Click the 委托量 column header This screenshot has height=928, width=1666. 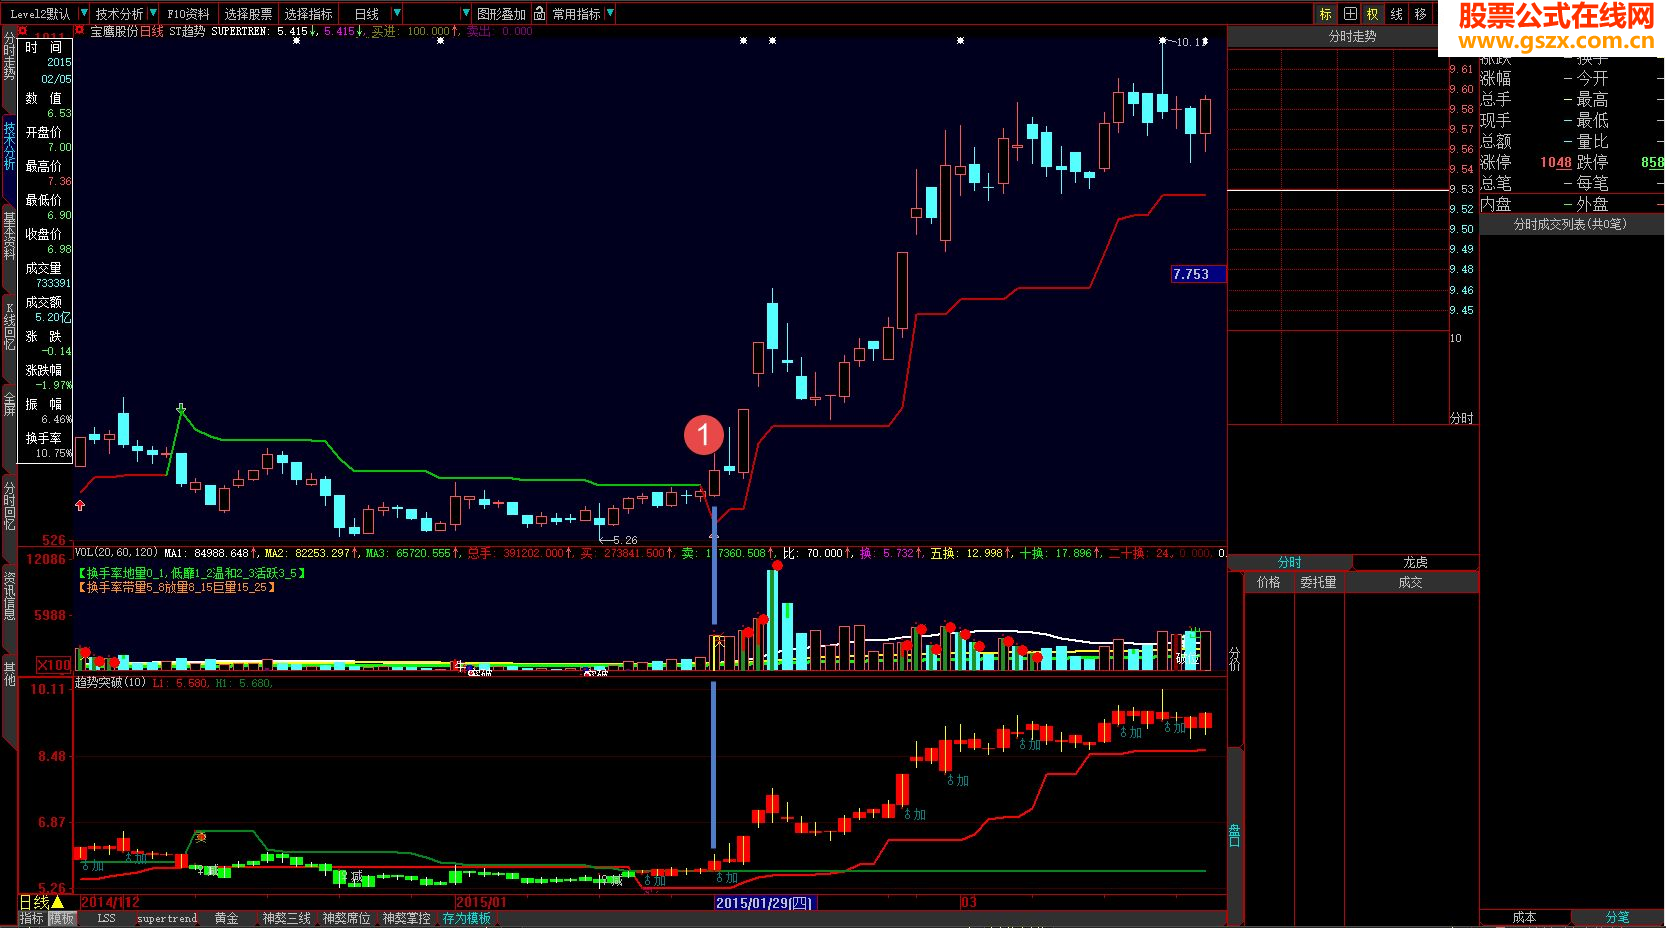(1318, 582)
